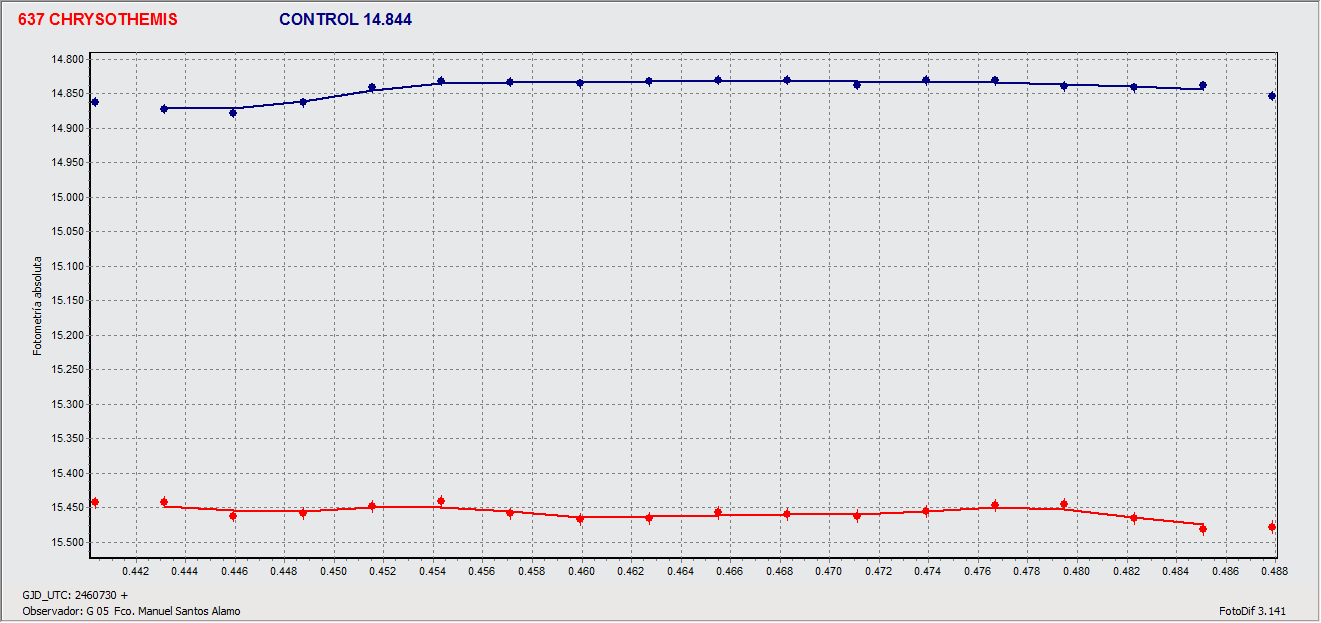Click the x-axis tick label 0.452

(x=383, y=572)
